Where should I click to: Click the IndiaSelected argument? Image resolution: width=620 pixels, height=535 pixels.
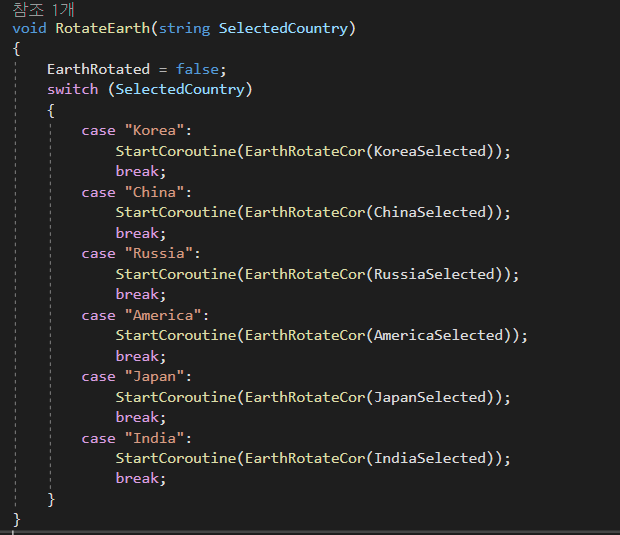tap(430, 458)
